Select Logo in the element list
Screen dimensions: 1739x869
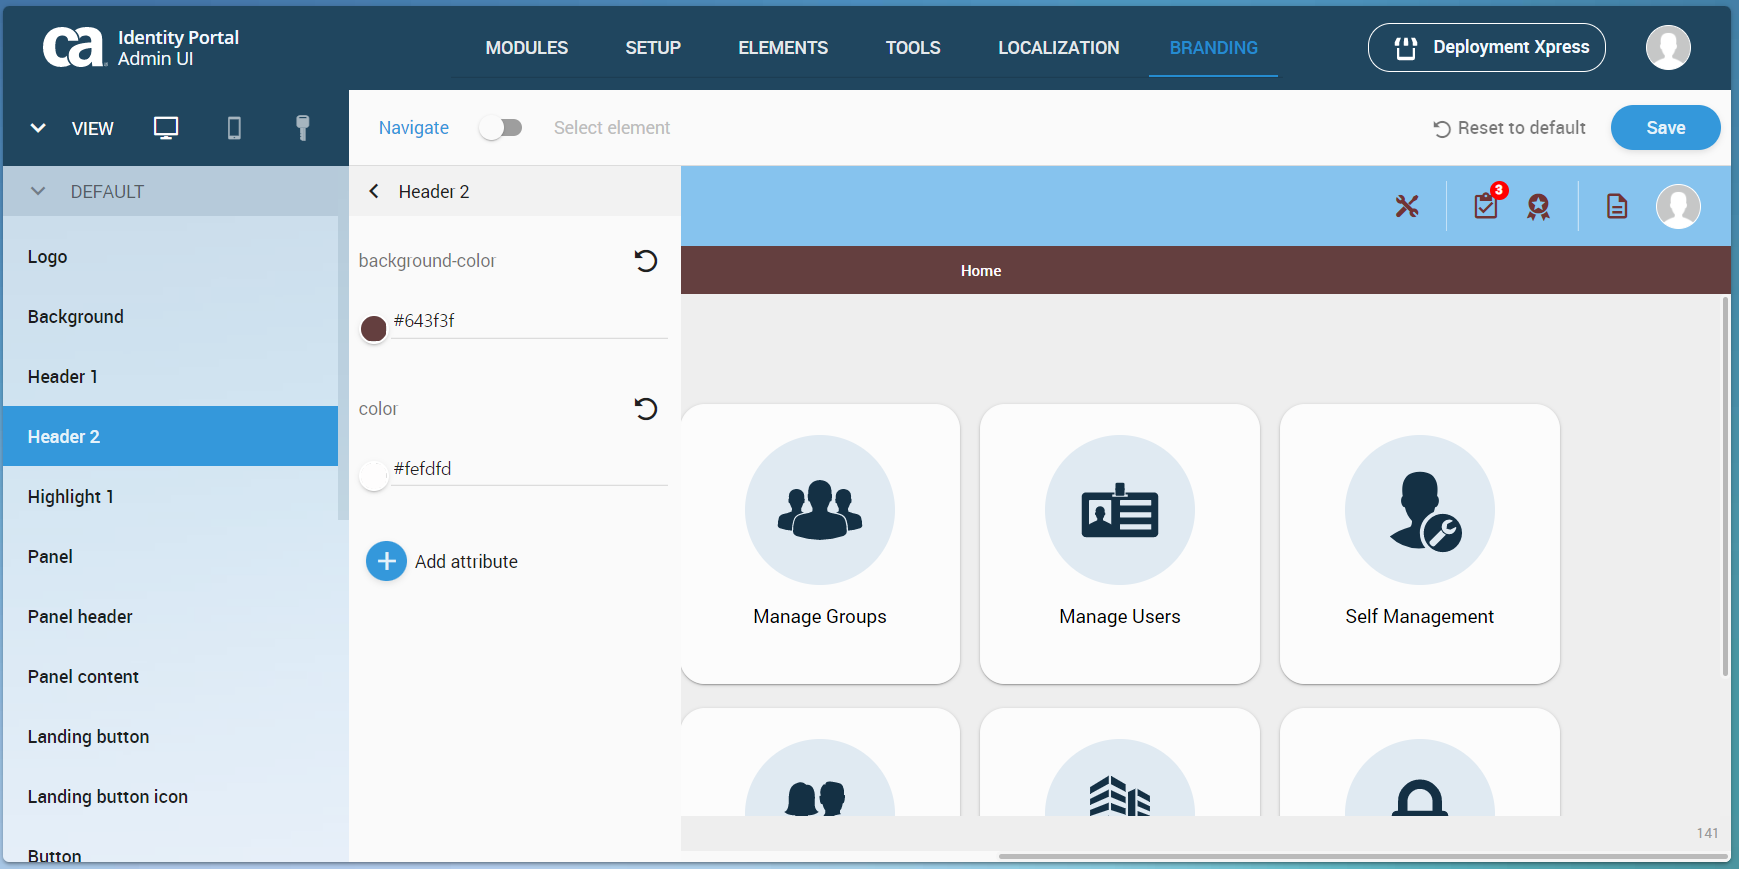click(171, 257)
